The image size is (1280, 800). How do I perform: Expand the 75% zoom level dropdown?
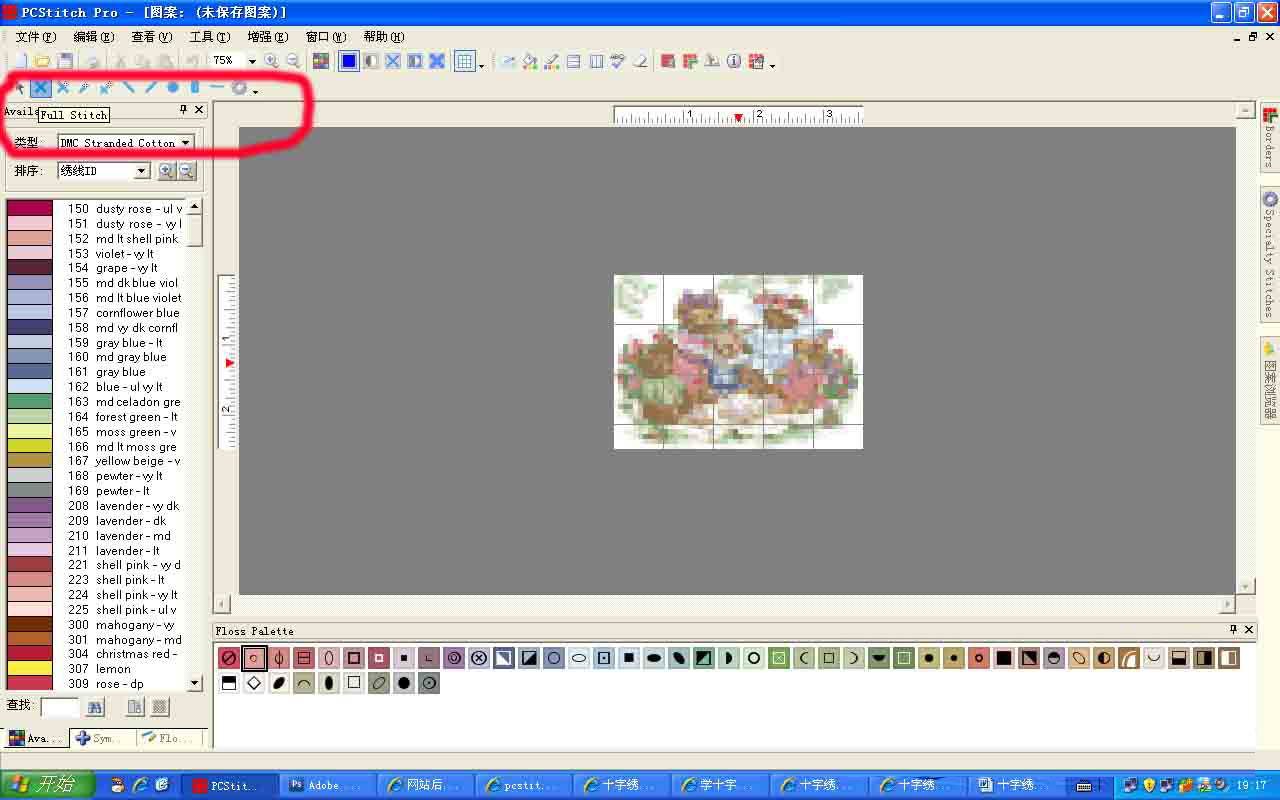pos(253,60)
